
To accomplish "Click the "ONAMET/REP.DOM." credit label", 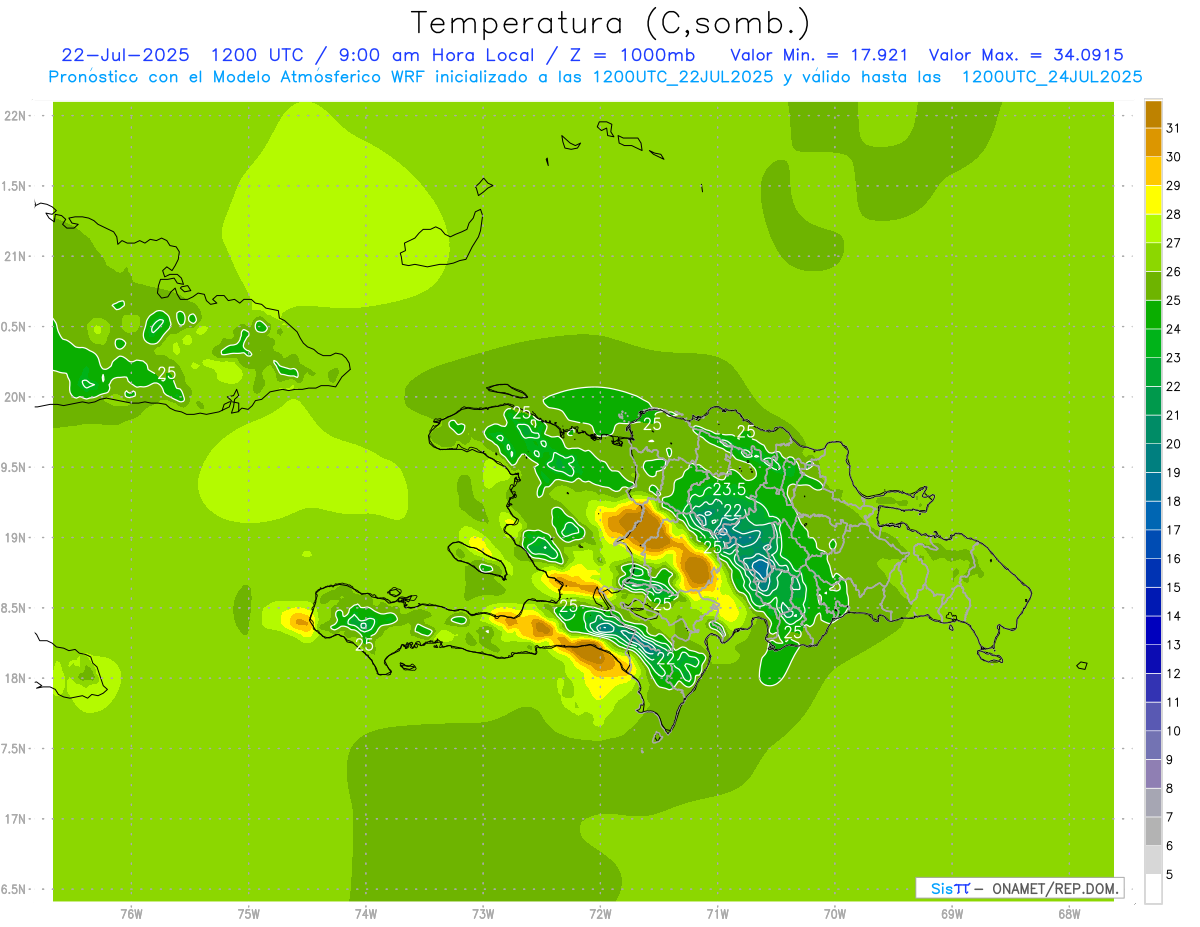I will click(1054, 888).
